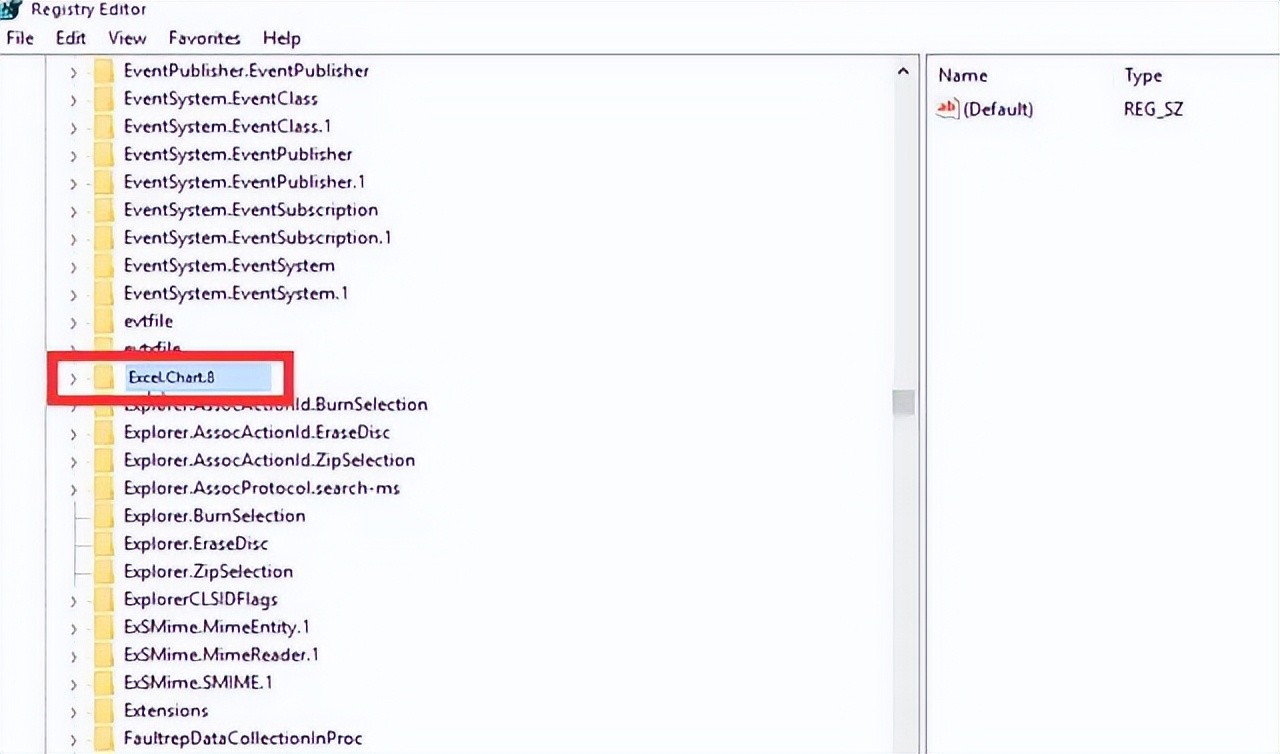Open the Help menu
Viewport: 1280px width, 754px height.
click(x=281, y=38)
